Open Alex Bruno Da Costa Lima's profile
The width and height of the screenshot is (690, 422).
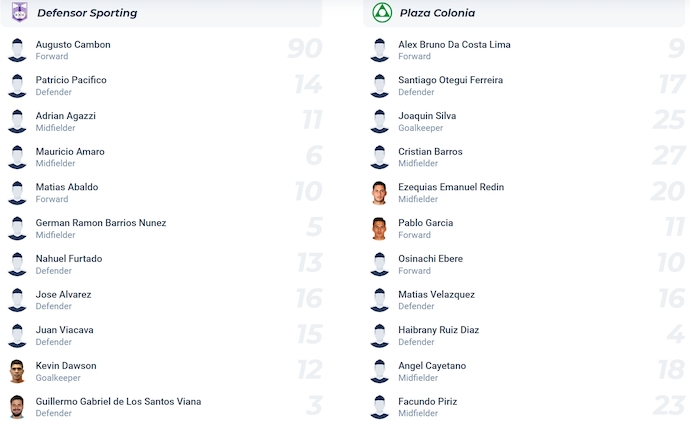[x=454, y=45]
